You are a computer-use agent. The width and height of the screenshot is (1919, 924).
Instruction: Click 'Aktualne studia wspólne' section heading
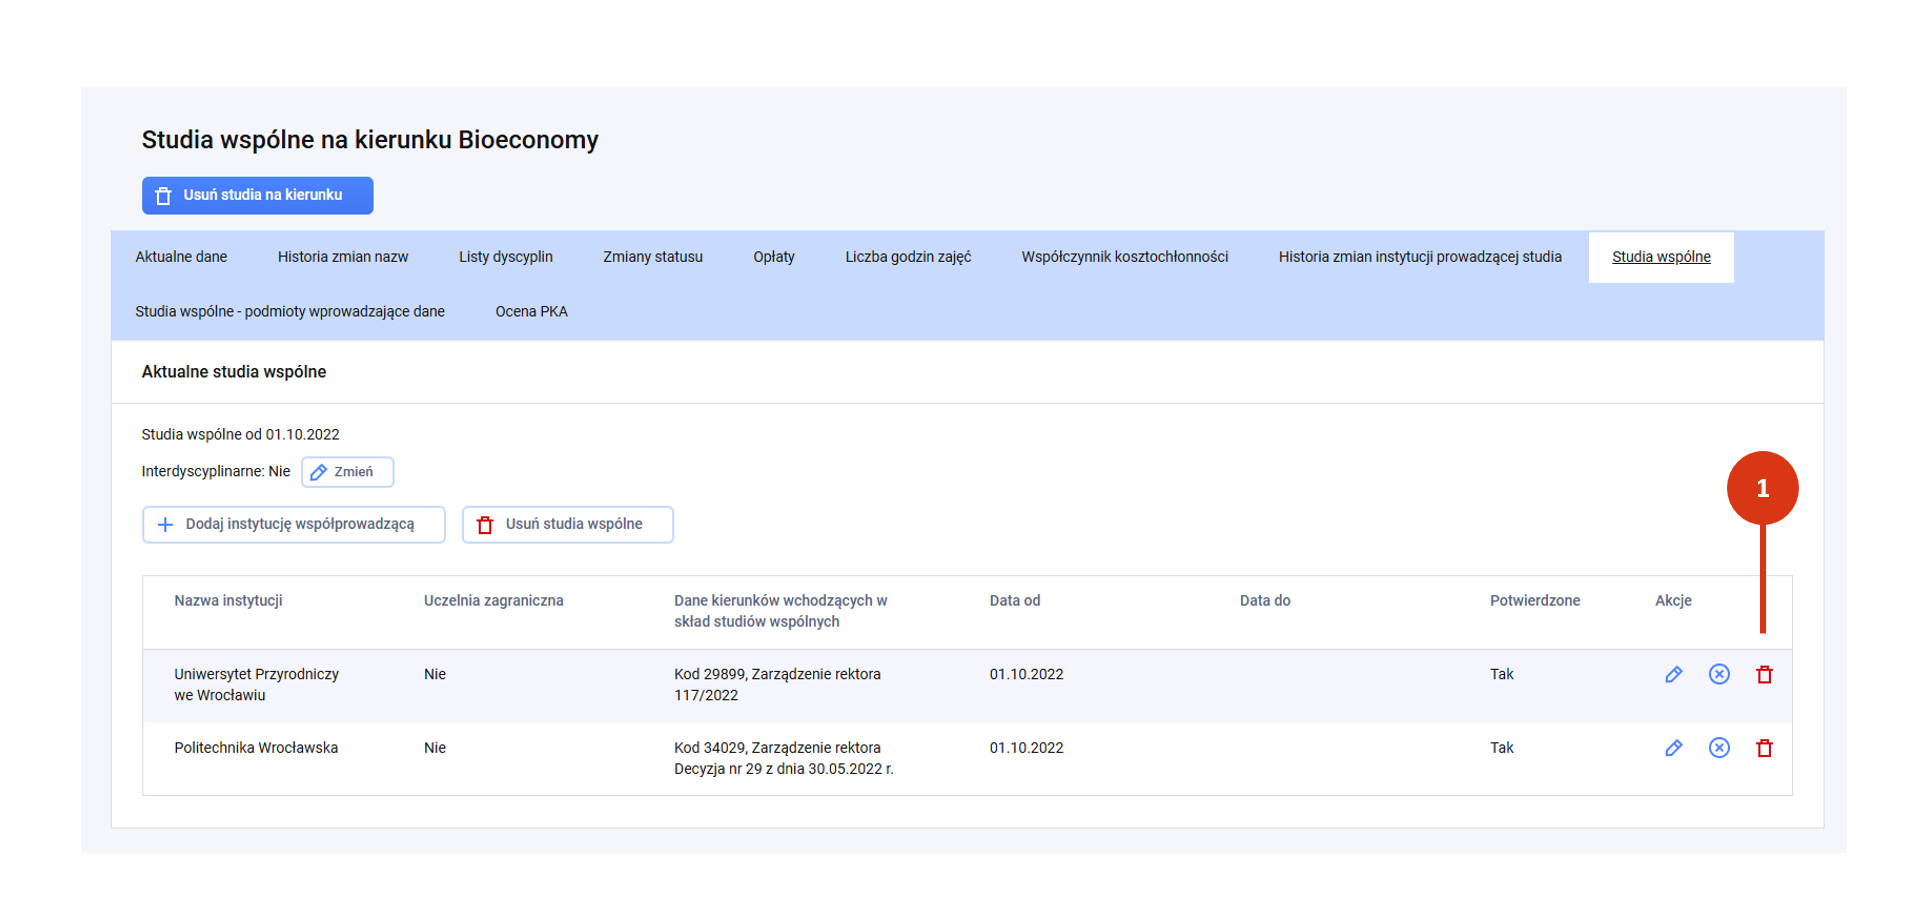[x=234, y=372]
